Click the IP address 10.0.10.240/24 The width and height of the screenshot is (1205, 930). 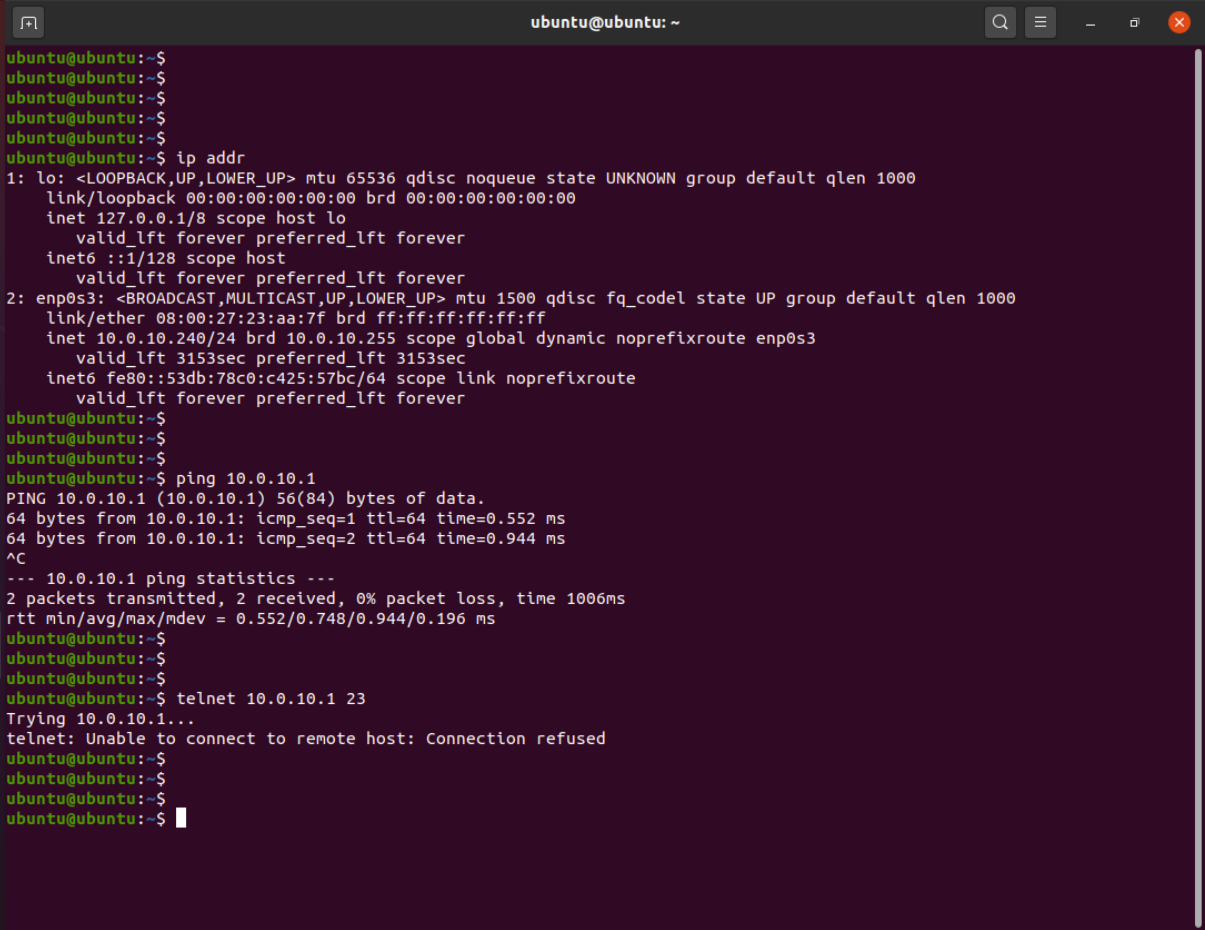[x=166, y=338]
